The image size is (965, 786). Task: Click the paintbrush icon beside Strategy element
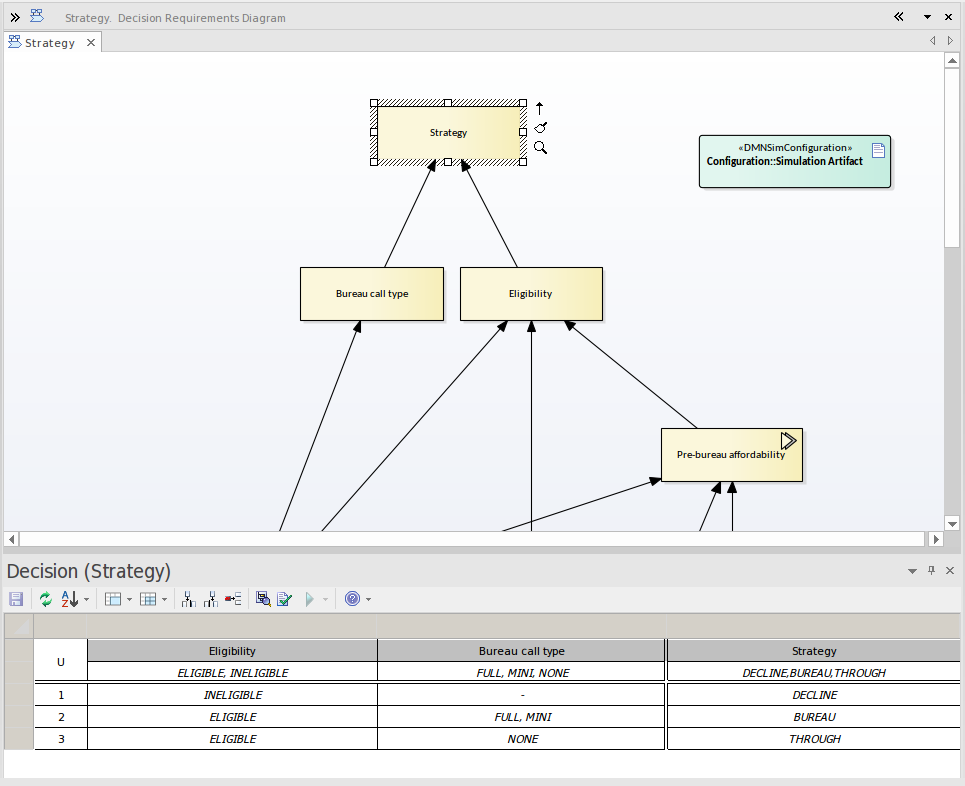pos(540,127)
